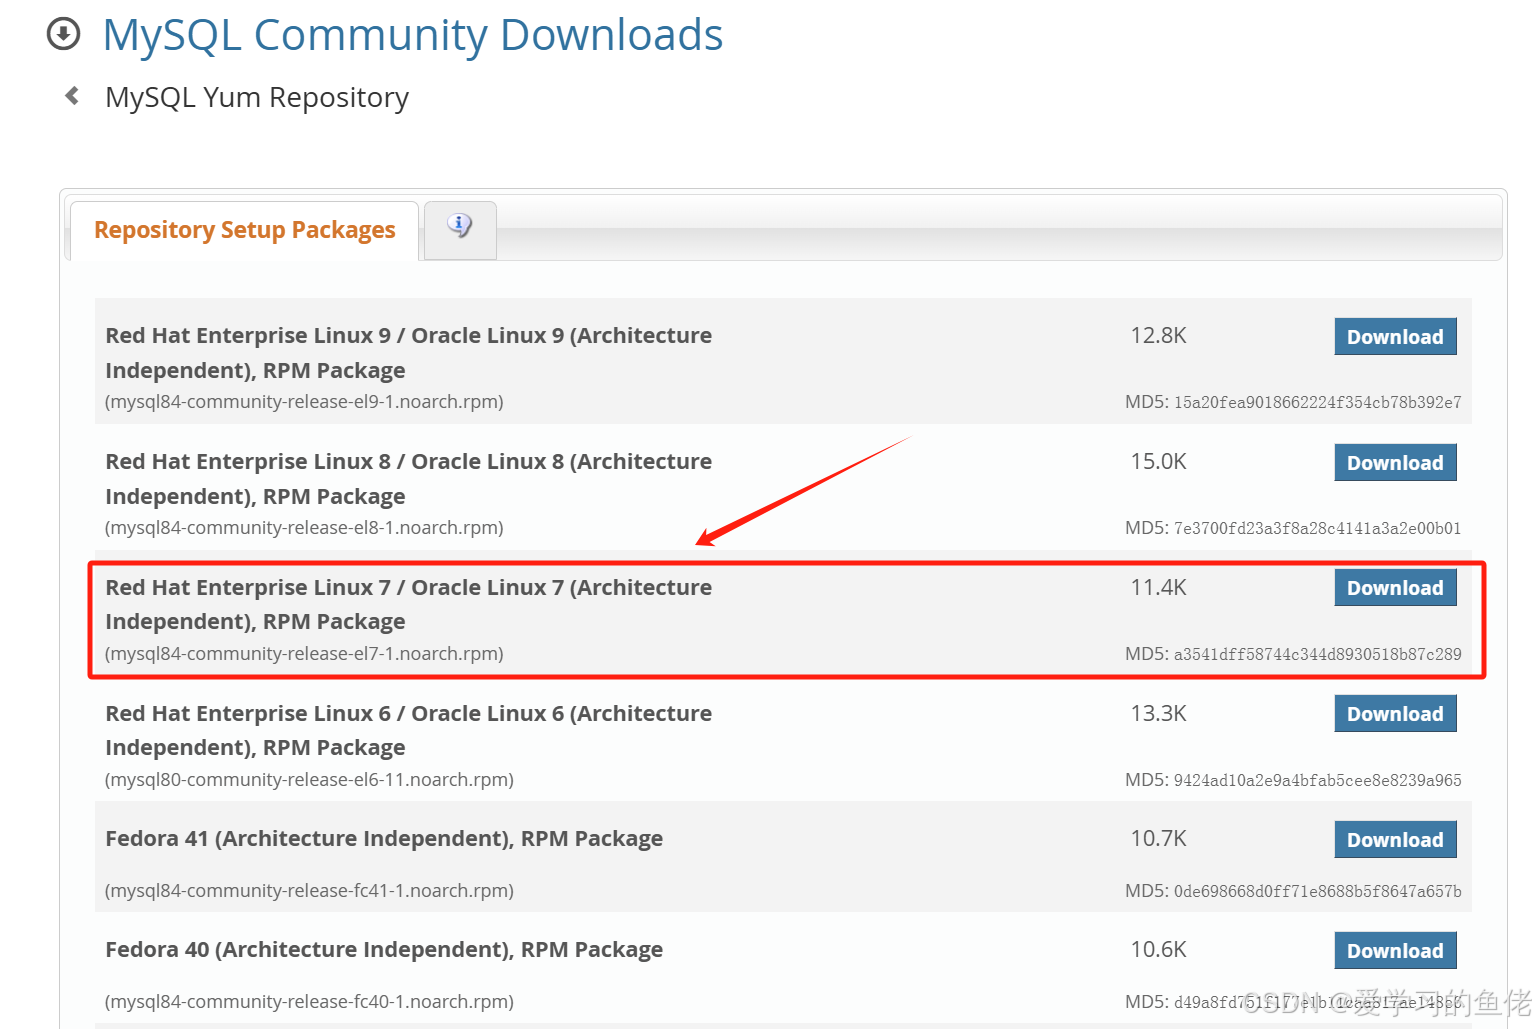The height and width of the screenshot is (1029, 1536).
Task: Download the Red Hat Enterprise Linux 9 package
Action: click(1395, 337)
